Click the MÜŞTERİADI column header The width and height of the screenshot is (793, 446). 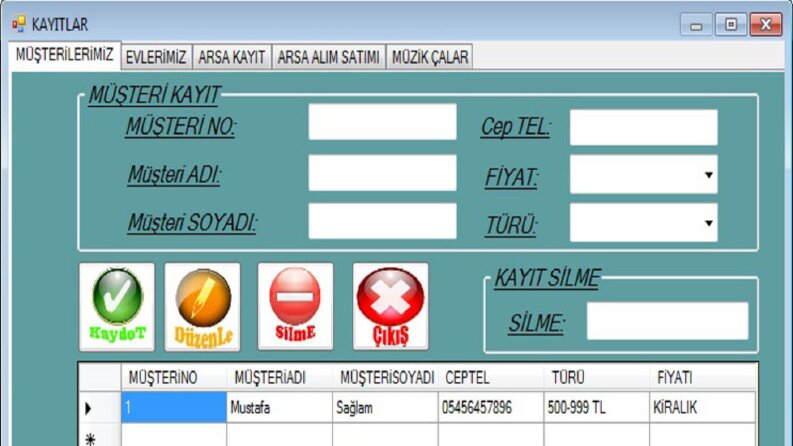point(280,377)
